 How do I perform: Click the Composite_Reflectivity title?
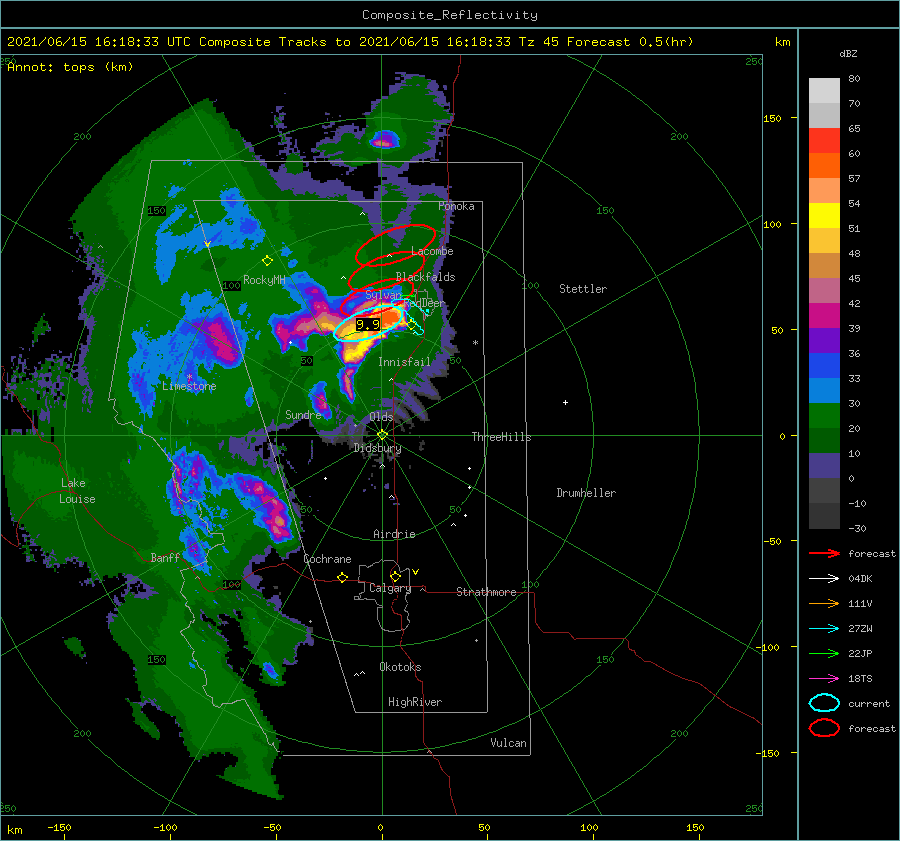pos(449,15)
